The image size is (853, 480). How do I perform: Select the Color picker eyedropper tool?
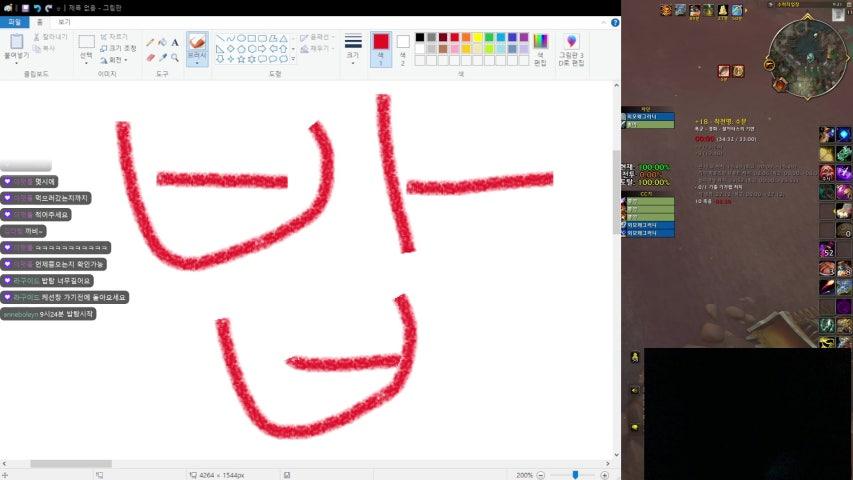point(162,57)
